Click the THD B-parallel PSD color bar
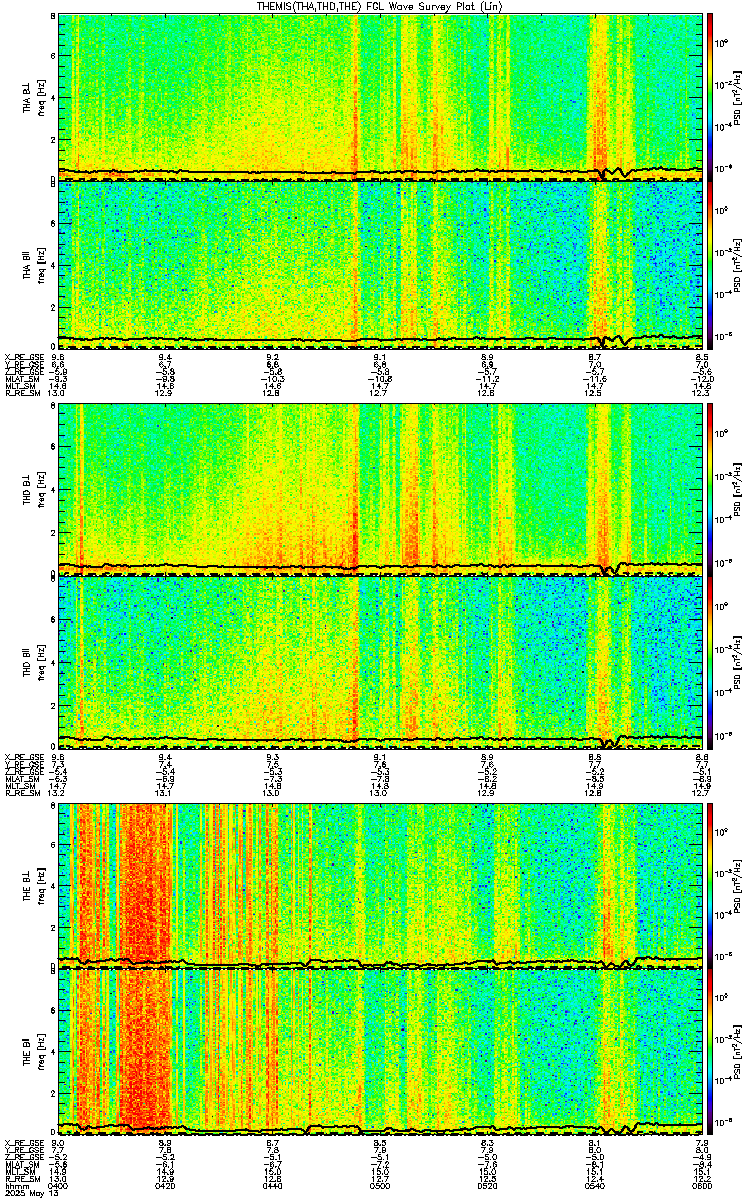 (x=710, y=661)
